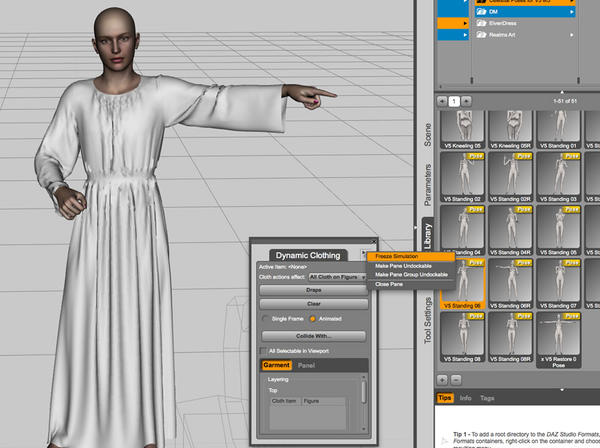Viewport: 600px width, 448px height.
Task: Expand the Realms Art folder arrow
Action: coord(572,35)
